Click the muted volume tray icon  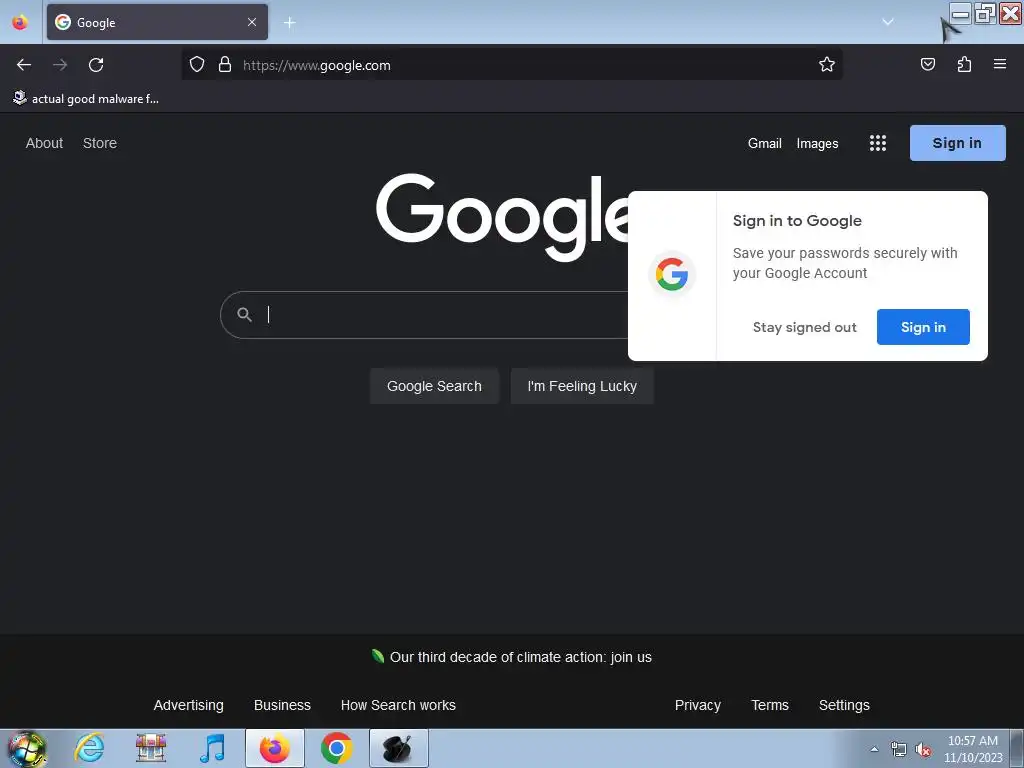click(922, 750)
